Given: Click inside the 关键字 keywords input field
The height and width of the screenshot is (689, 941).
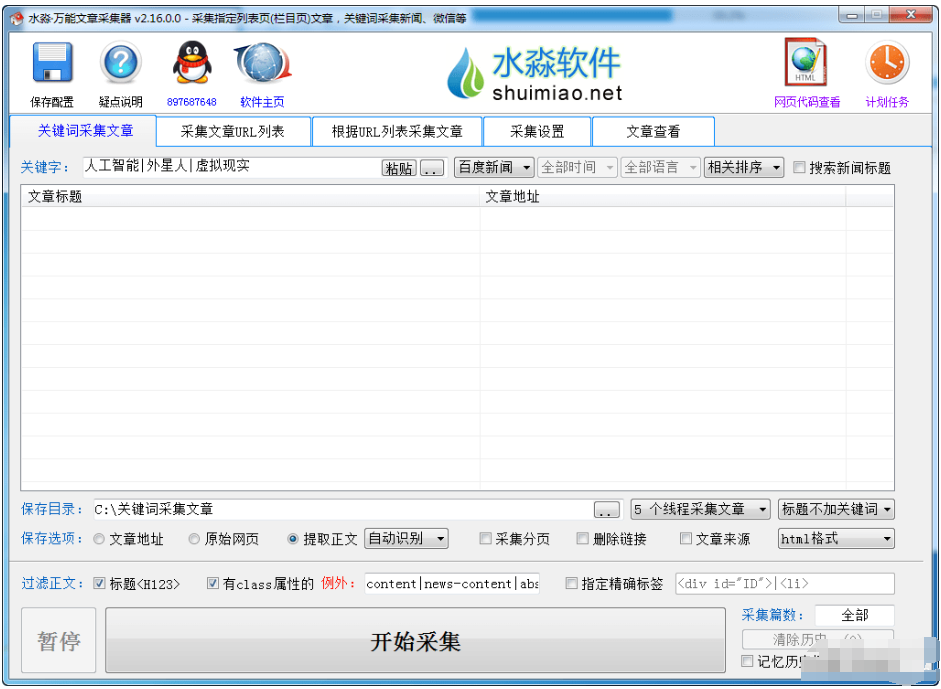Looking at the screenshot, I should [225, 167].
